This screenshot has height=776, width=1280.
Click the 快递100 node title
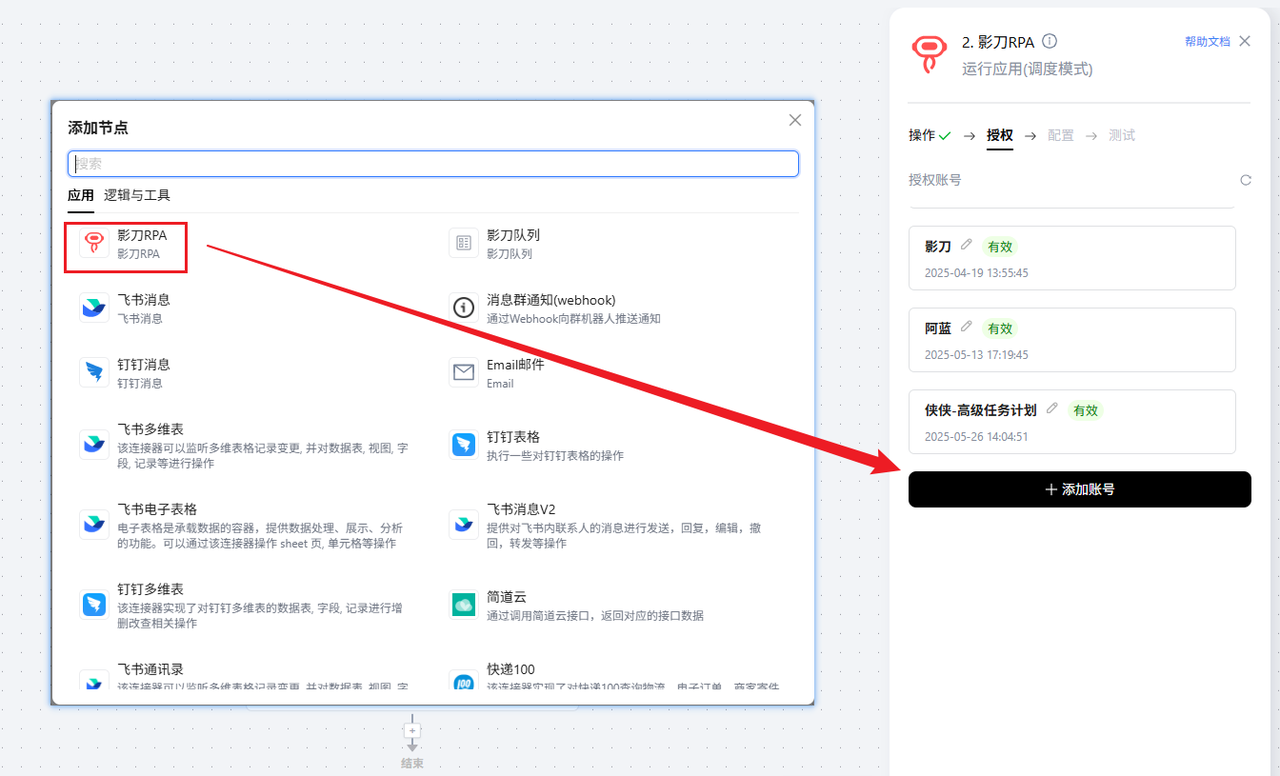(x=510, y=669)
